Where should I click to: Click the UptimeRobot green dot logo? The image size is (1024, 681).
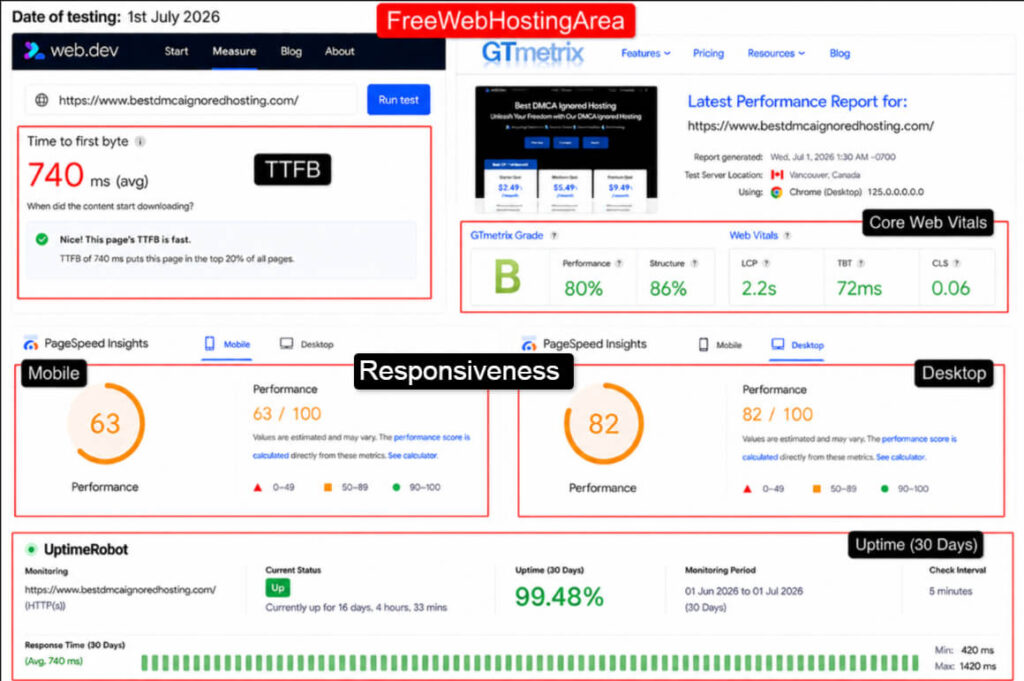point(31,549)
